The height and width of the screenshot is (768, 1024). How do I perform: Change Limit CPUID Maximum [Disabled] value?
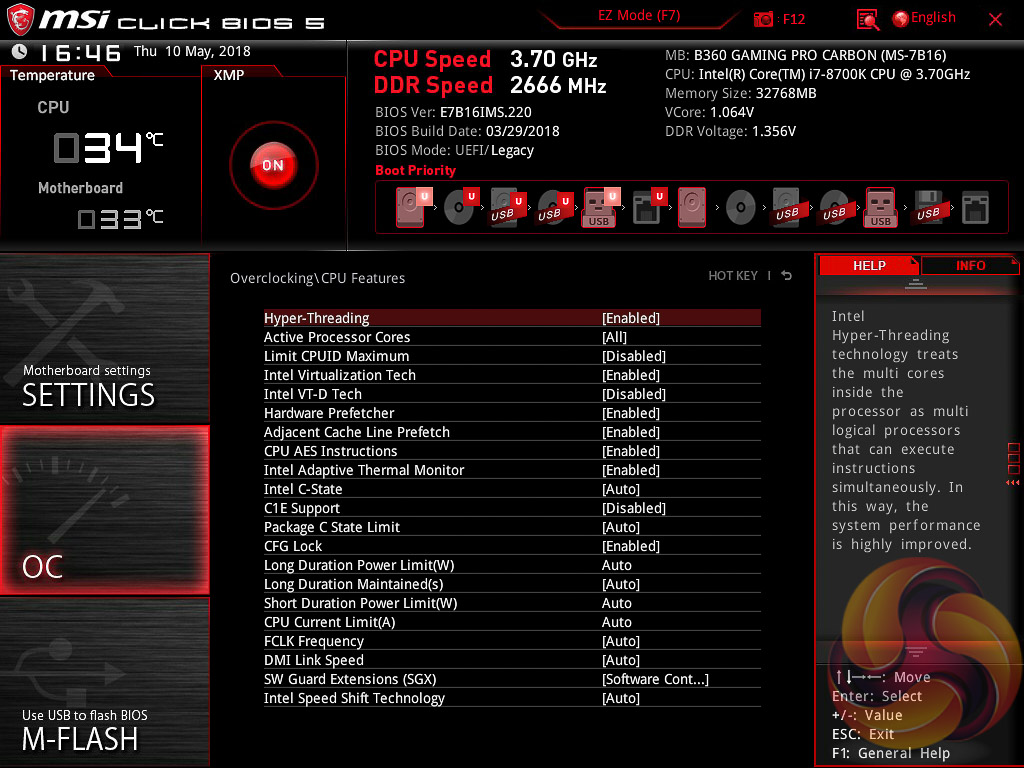click(x=633, y=356)
